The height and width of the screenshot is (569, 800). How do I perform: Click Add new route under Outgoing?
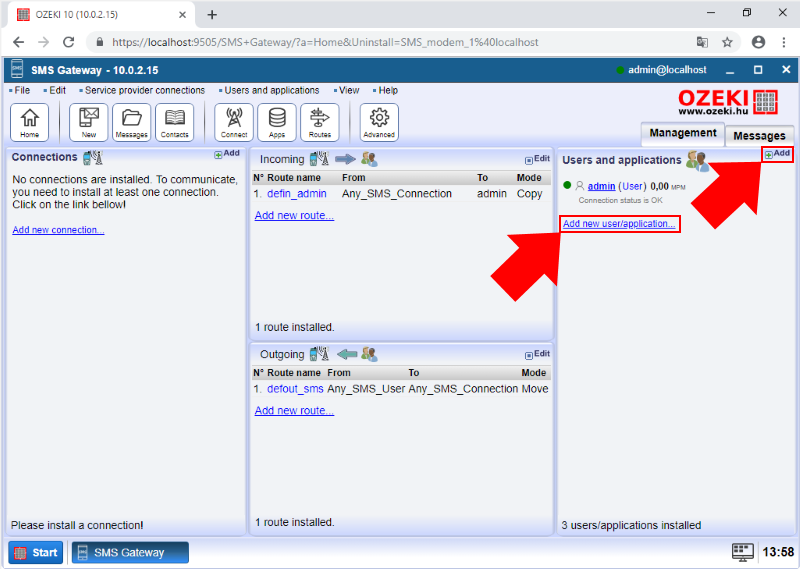point(294,410)
